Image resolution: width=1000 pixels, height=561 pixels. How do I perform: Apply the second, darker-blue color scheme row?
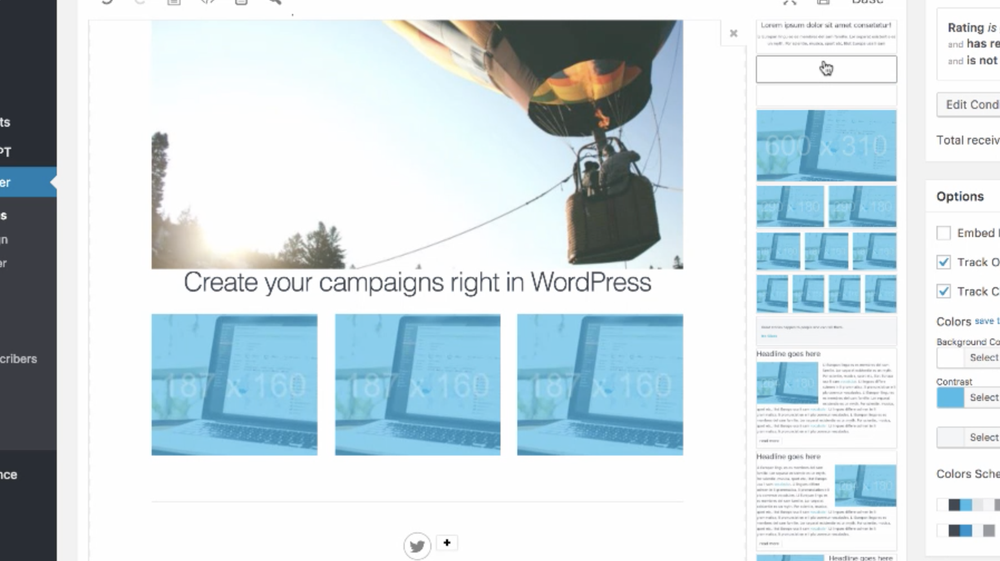[x=968, y=530]
